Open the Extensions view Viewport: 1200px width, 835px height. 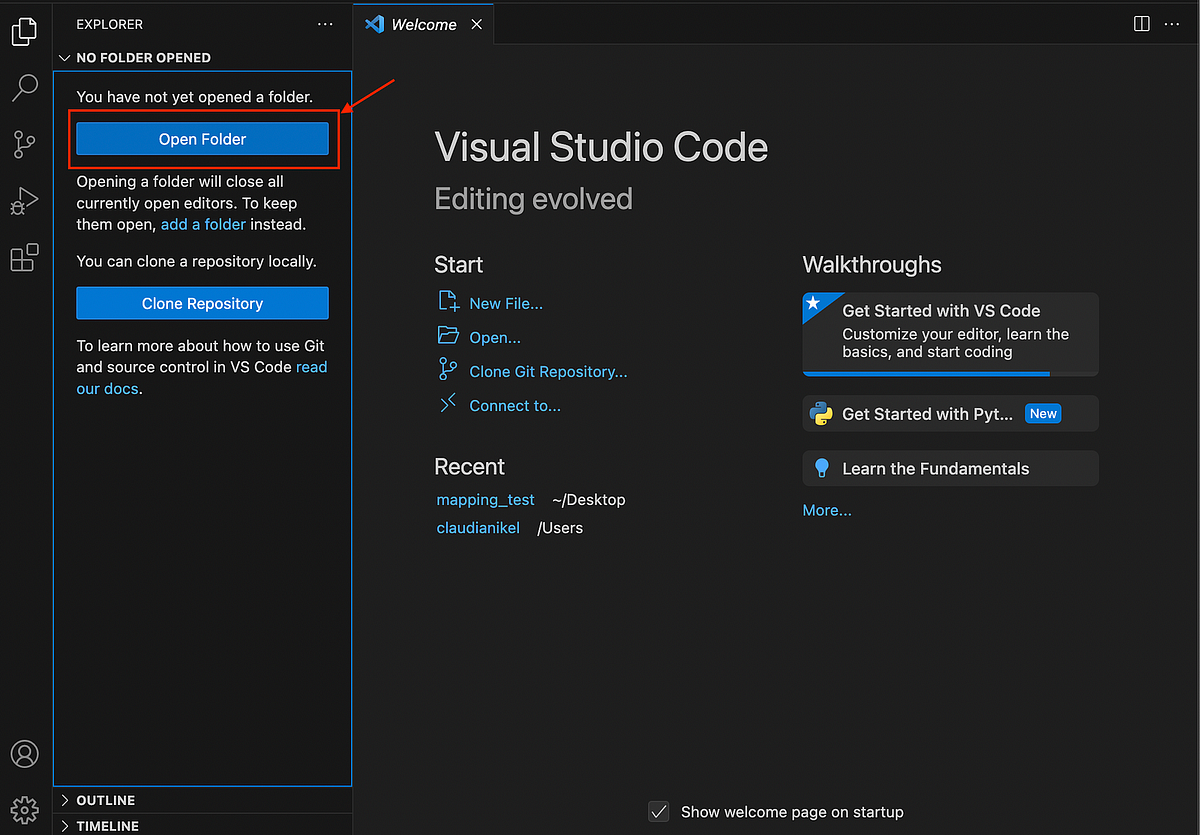pos(24,257)
